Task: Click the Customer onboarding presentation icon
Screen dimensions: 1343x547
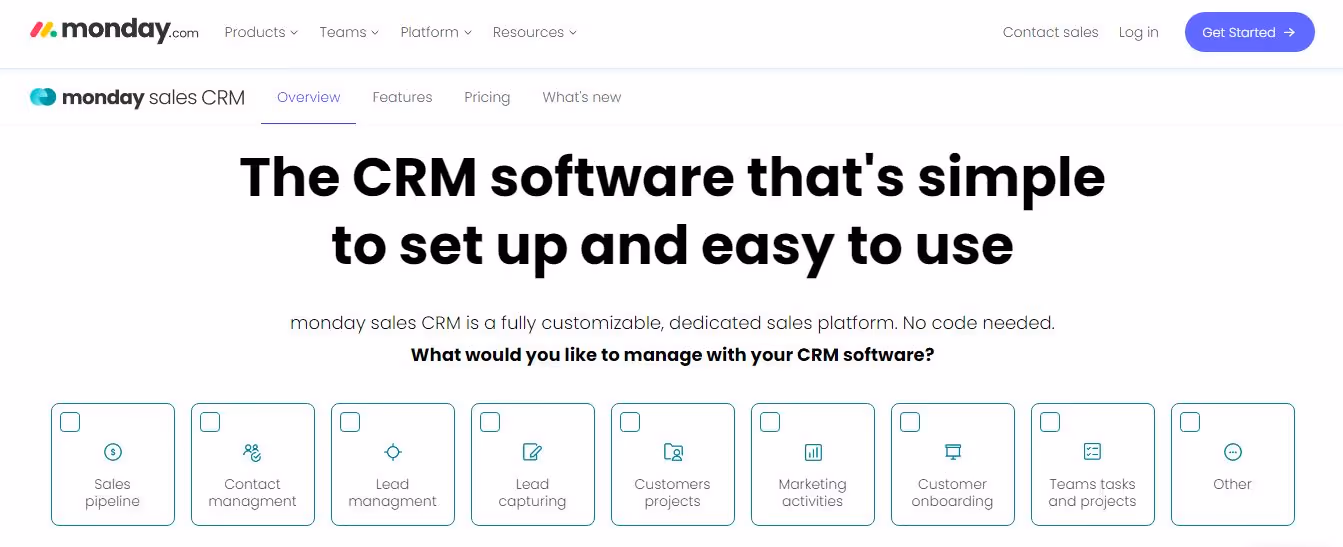Action: (953, 452)
